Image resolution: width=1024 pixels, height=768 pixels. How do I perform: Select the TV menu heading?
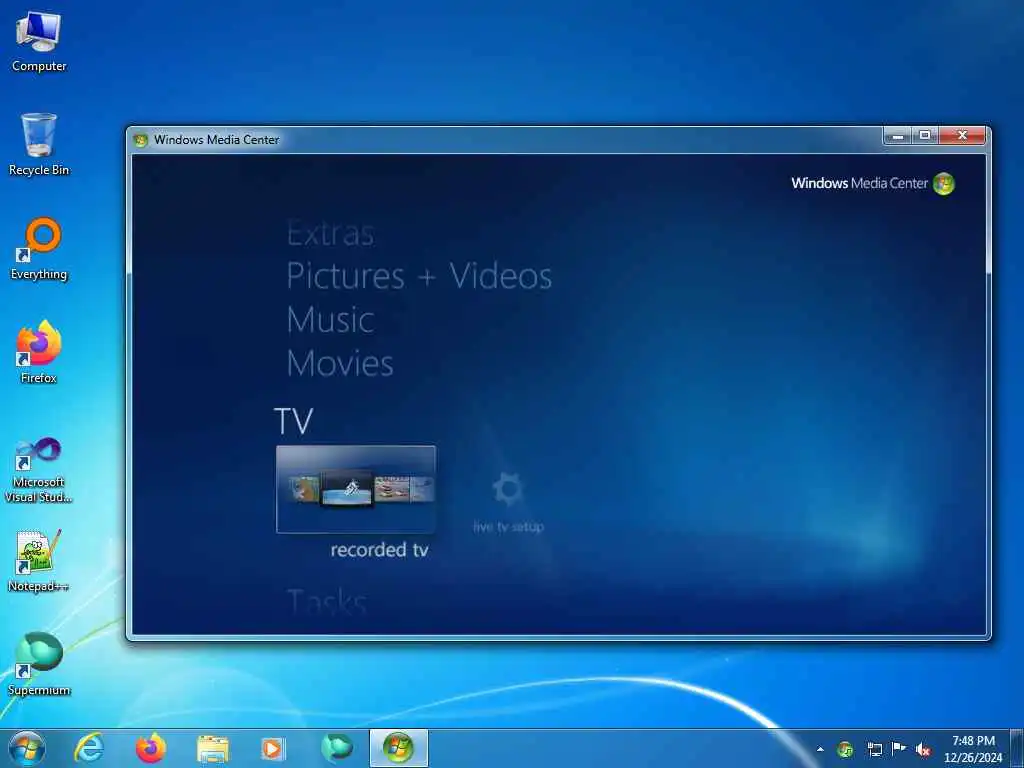294,421
